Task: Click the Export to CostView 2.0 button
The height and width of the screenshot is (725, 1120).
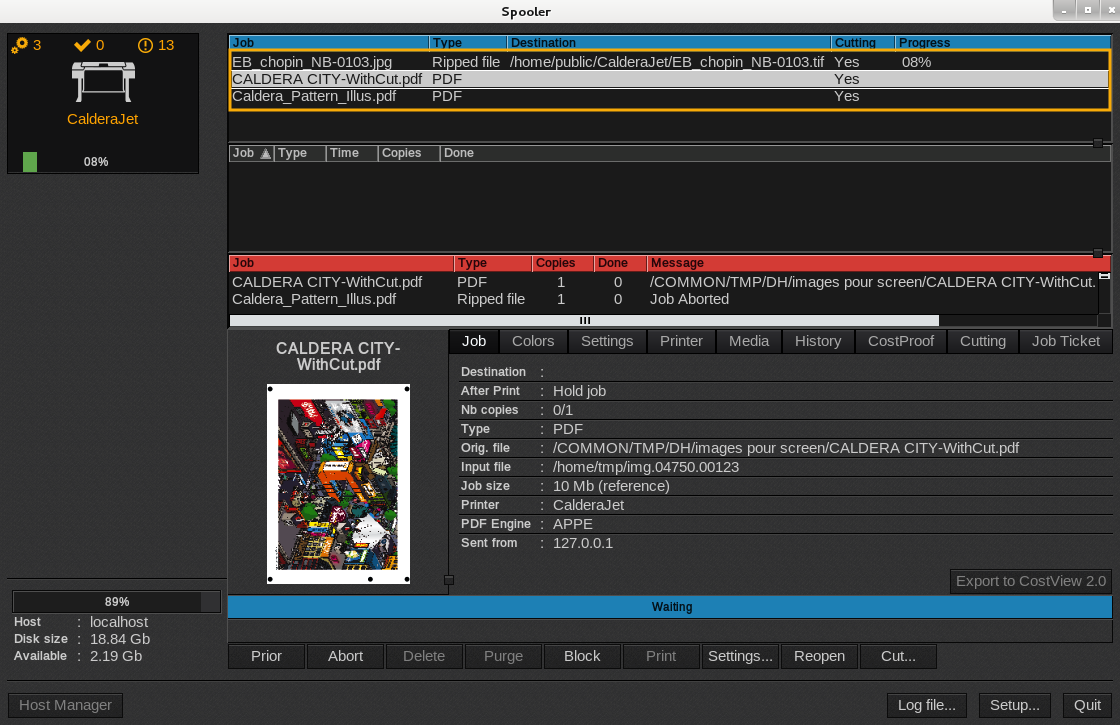Action: click(x=1030, y=581)
